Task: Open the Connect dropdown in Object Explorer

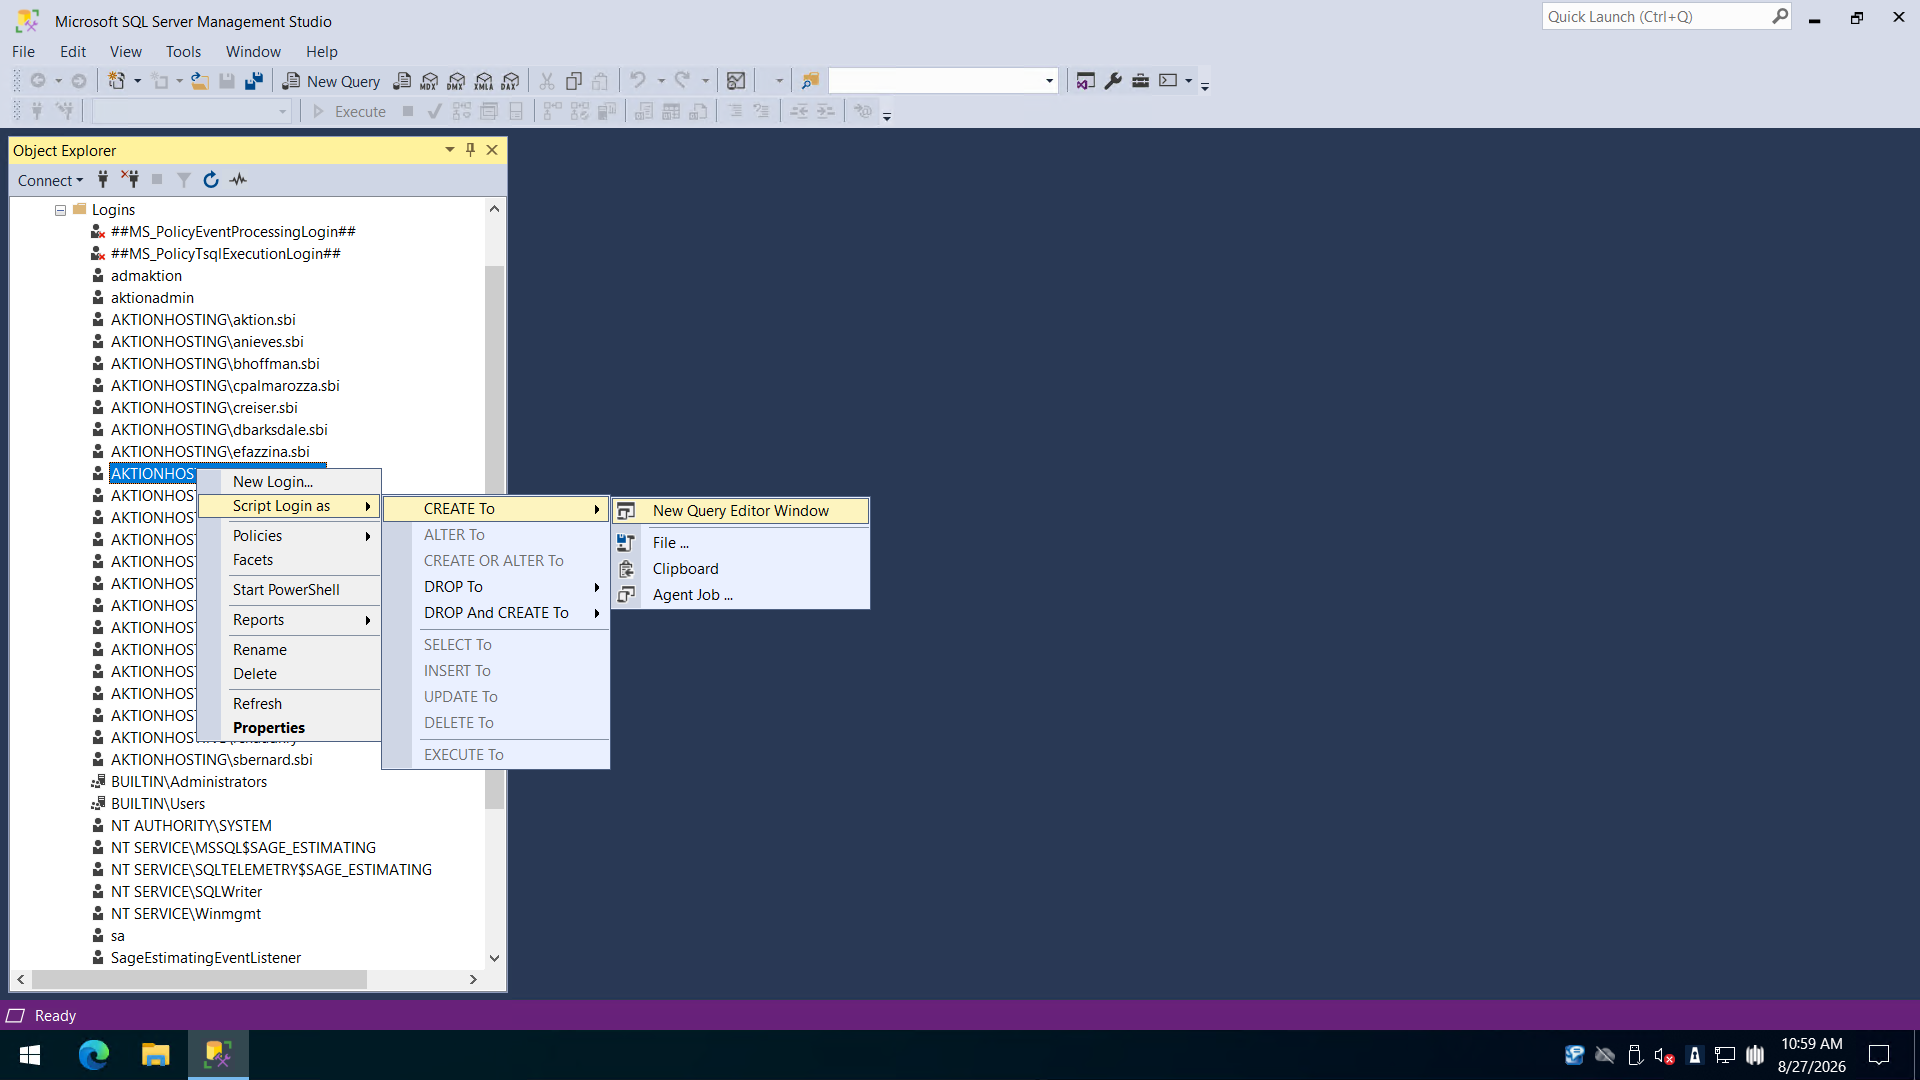Action: (50, 180)
